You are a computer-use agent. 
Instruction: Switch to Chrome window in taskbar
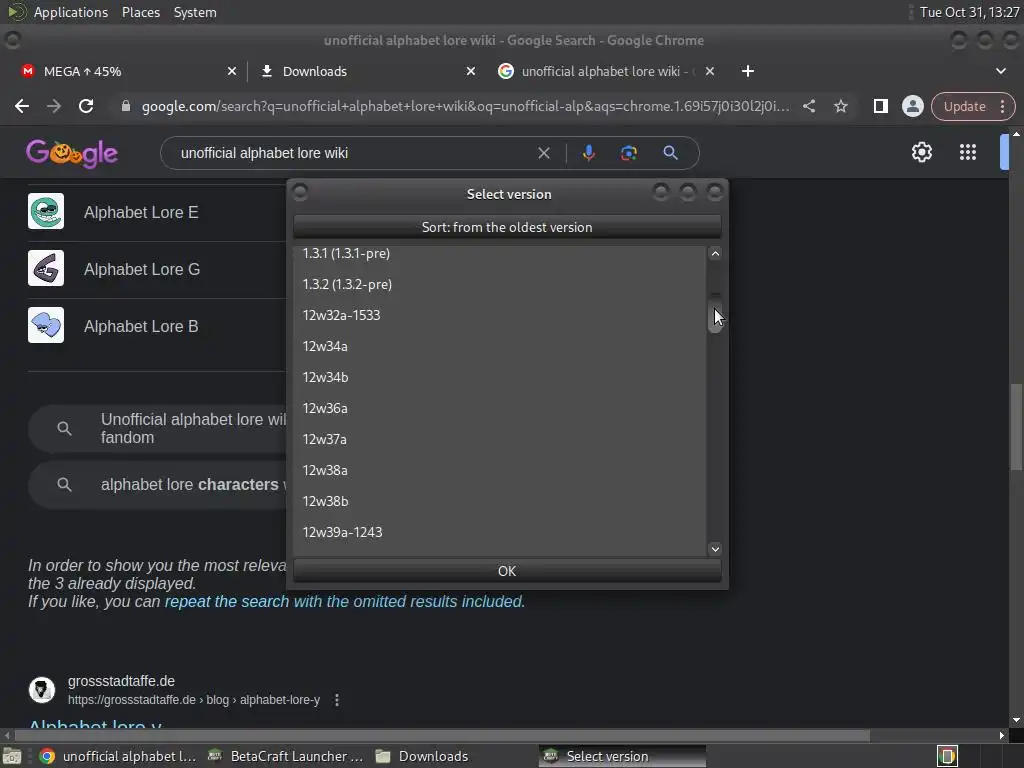tap(118, 756)
